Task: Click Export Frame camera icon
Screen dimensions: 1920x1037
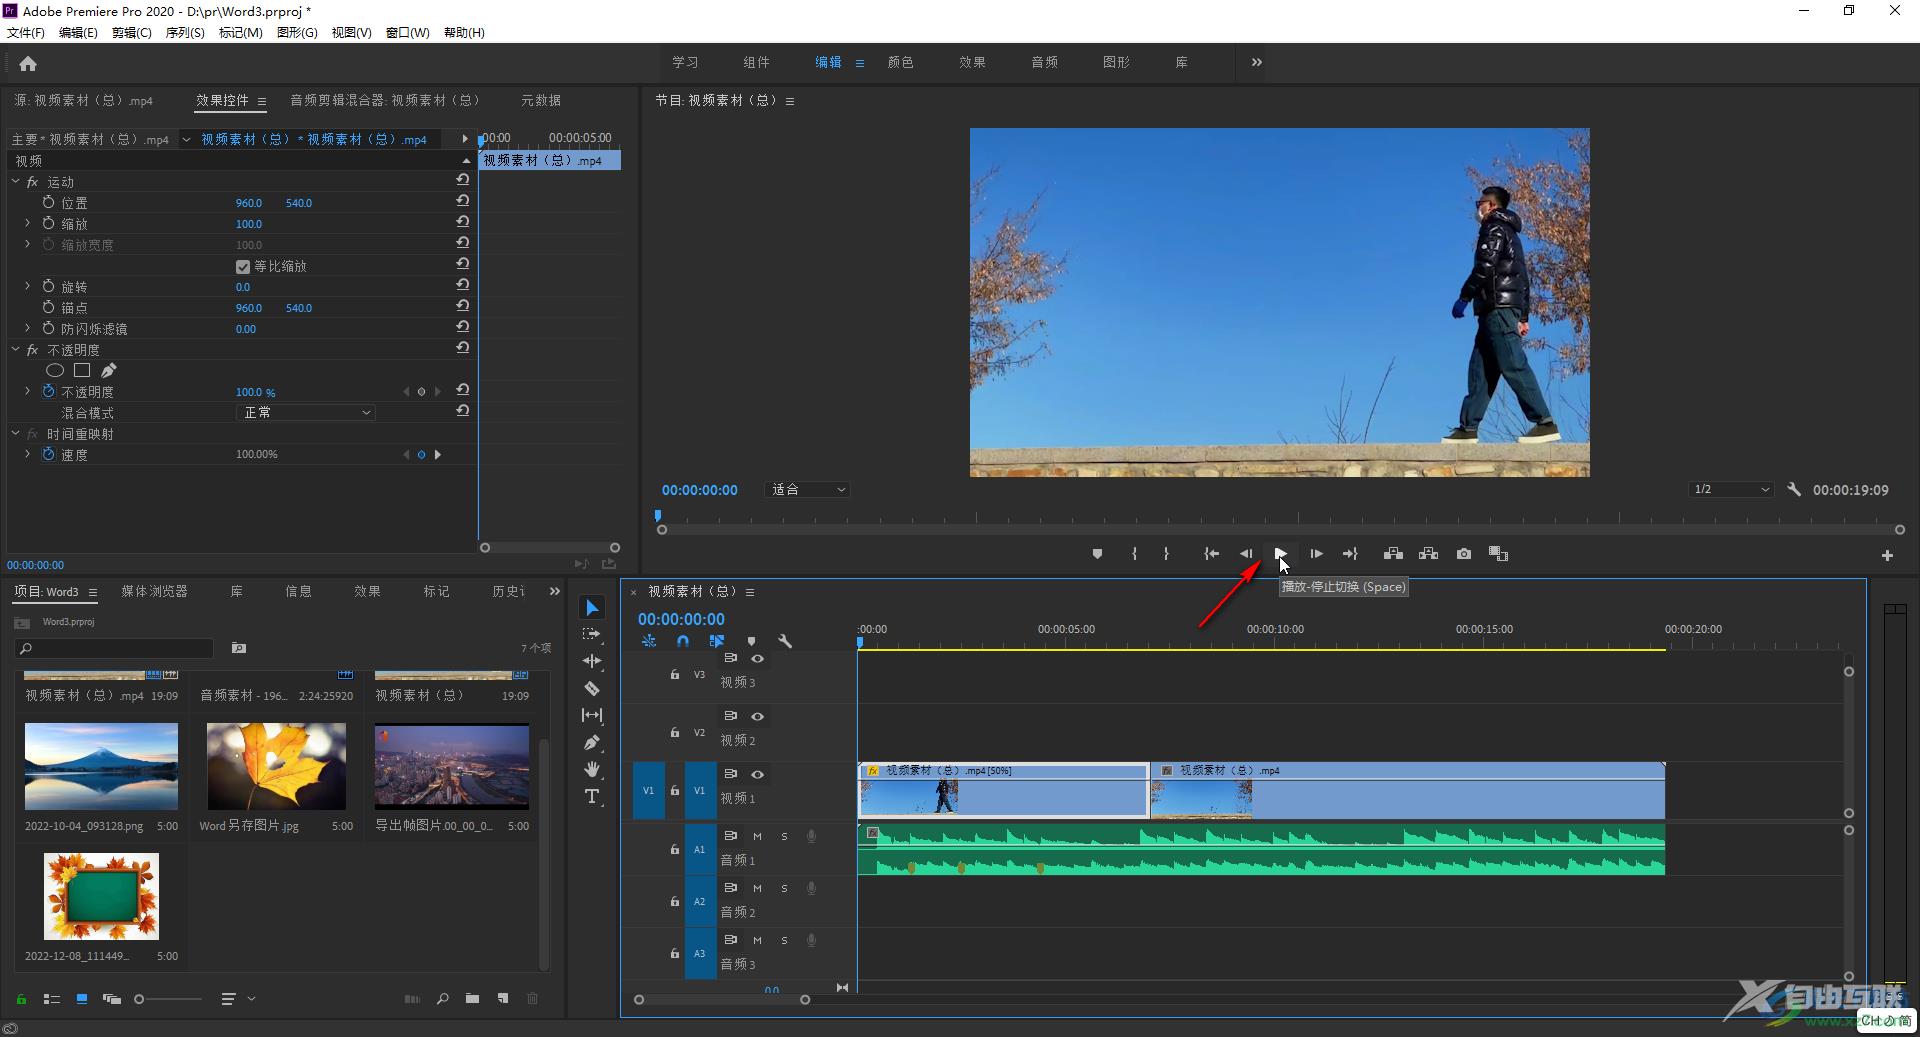Action: (1464, 554)
